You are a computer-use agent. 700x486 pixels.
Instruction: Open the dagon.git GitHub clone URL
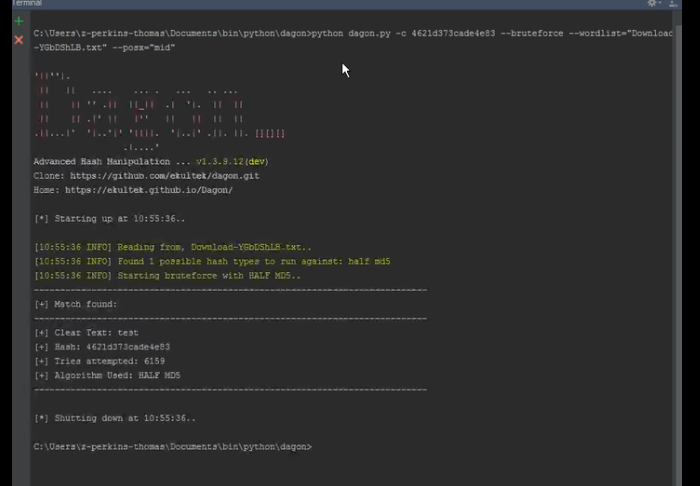click(164, 176)
